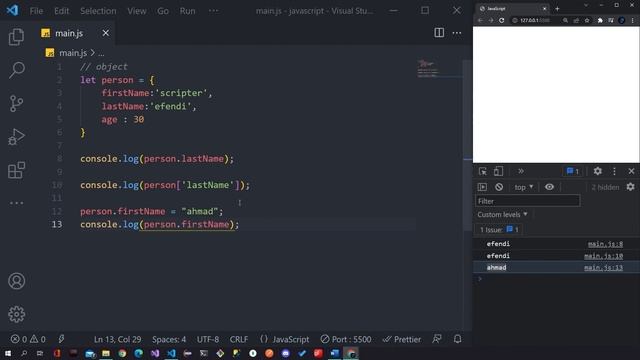This screenshot has width=640, height=360.
Task: Open DevTools customize three-dot menu
Action: click(614, 171)
